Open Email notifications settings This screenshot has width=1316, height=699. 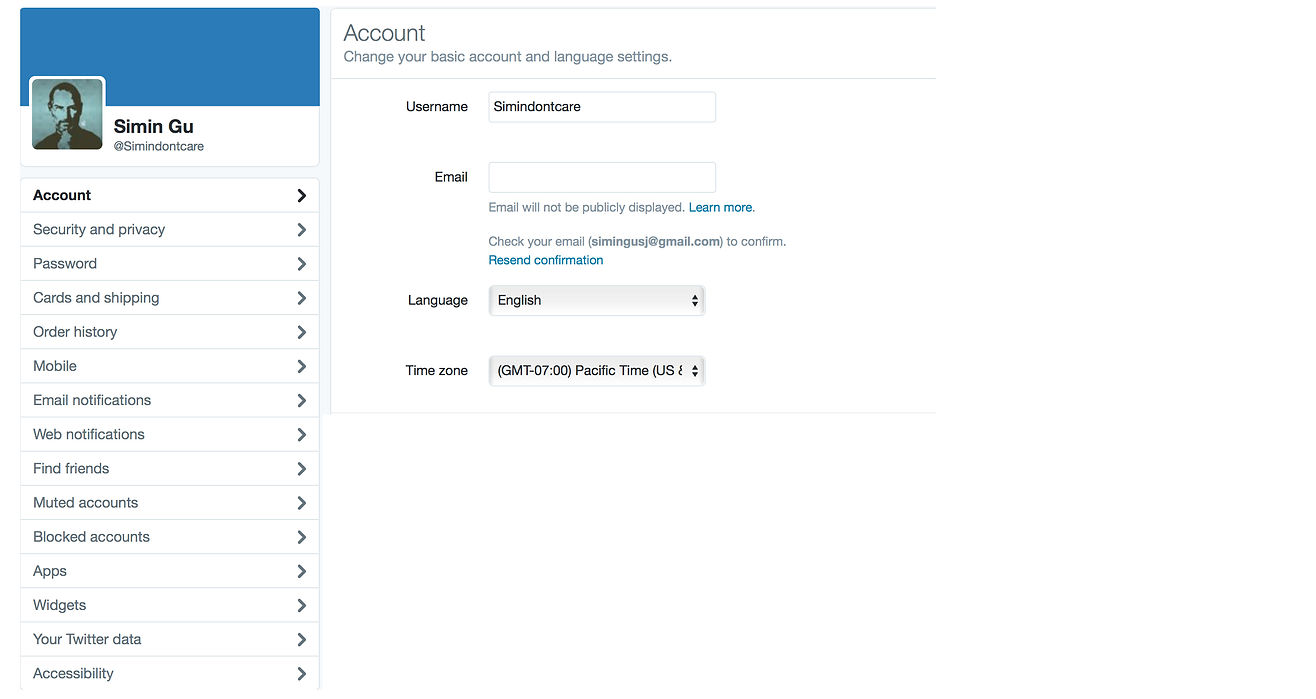click(170, 400)
